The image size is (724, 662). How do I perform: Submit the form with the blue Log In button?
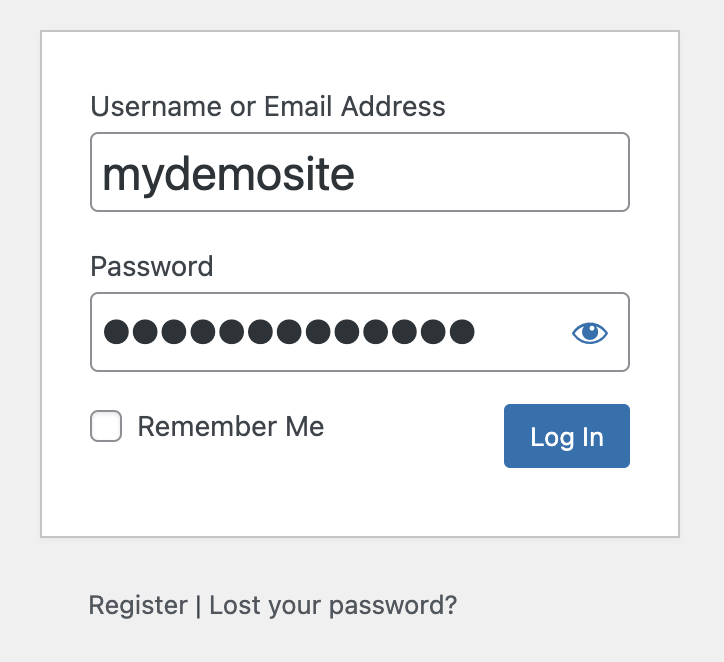567,436
